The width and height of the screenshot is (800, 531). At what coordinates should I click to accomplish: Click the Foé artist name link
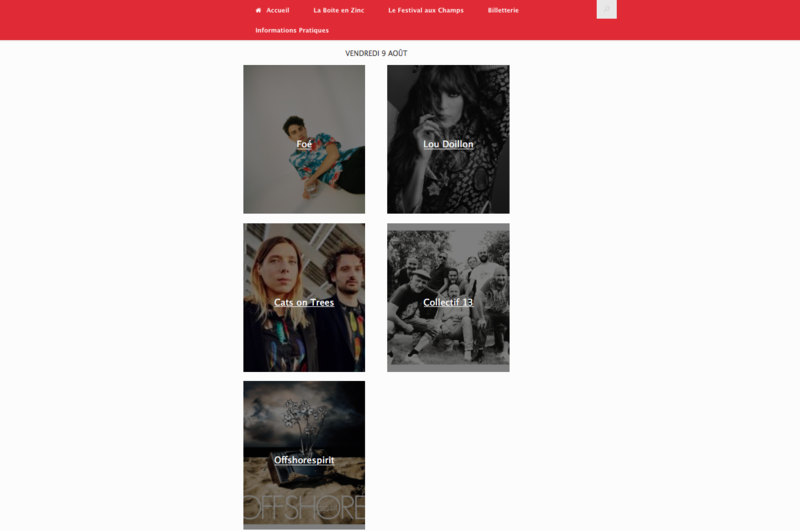304,144
